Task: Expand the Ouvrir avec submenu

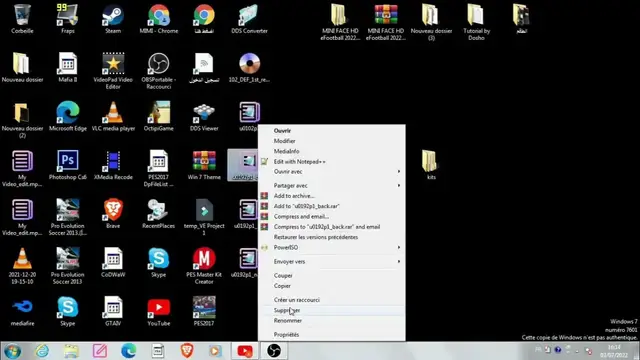Action: click(x=331, y=172)
